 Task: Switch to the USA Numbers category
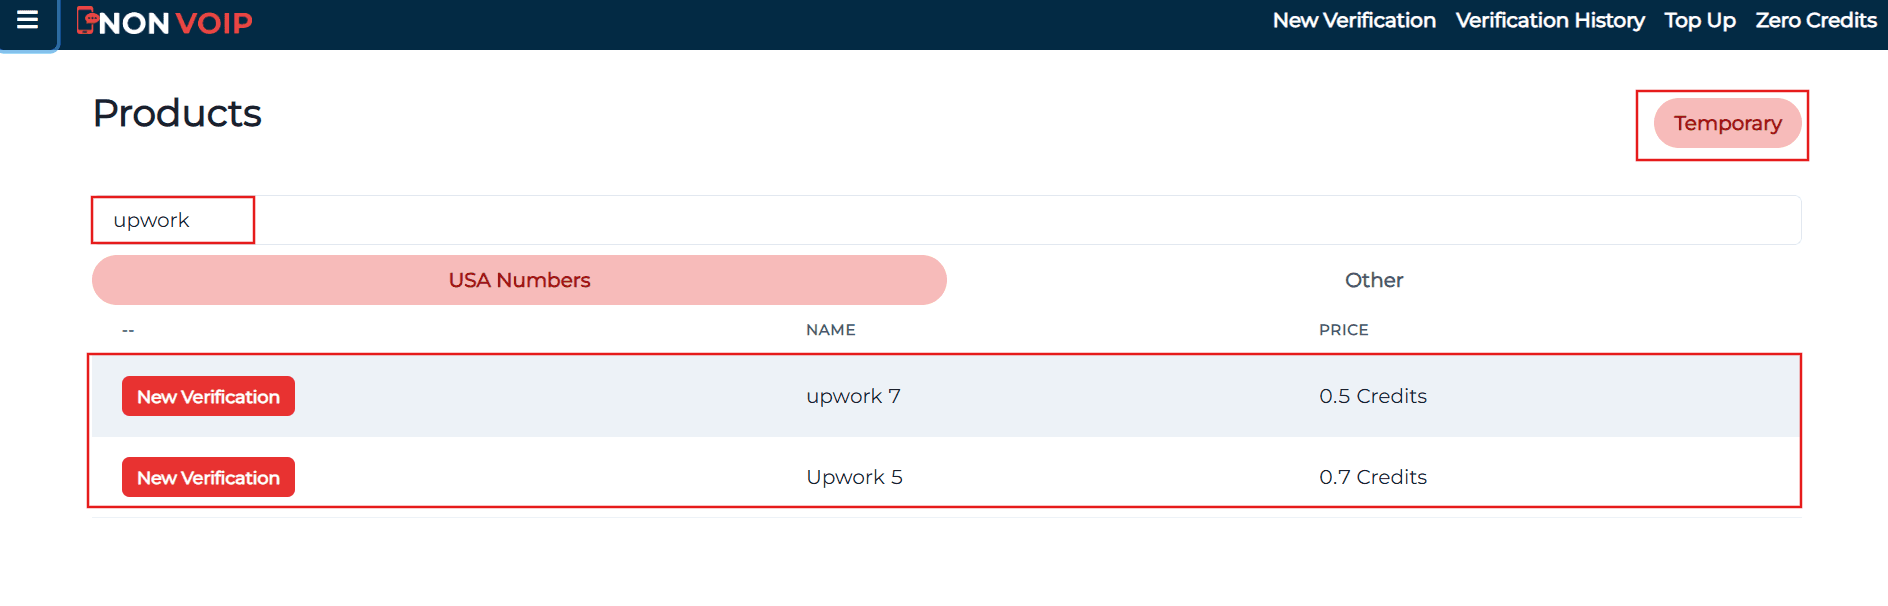tap(519, 280)
